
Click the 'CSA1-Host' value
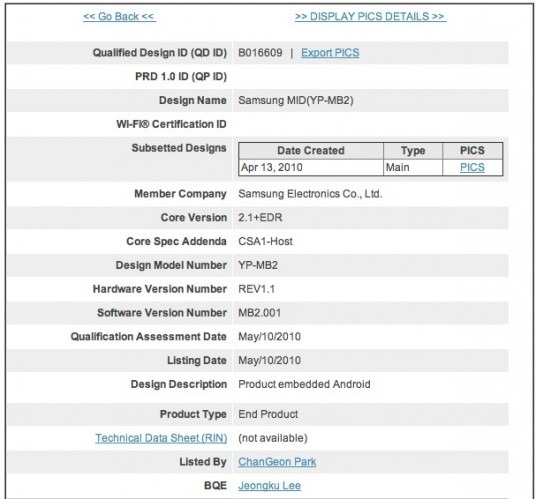coord(265,241)
